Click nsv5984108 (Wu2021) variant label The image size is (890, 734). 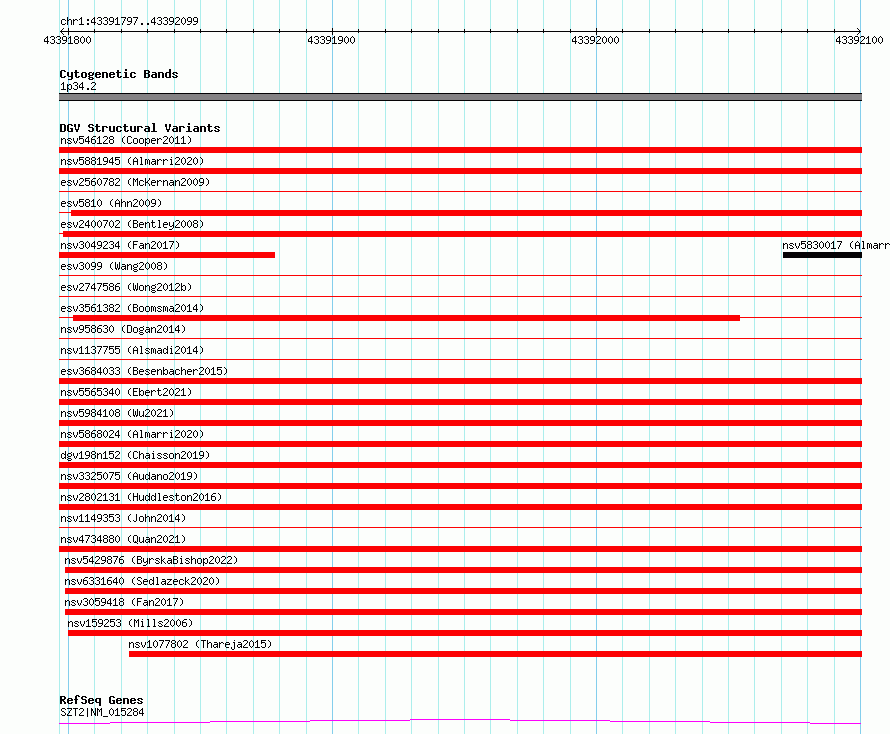click(x=117, y=413)
